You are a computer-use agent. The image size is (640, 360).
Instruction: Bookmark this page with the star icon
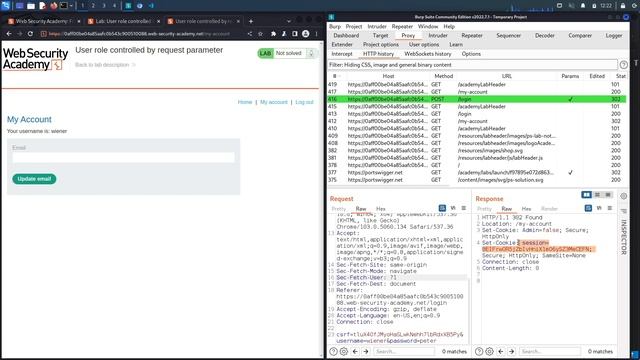(260, 34)
